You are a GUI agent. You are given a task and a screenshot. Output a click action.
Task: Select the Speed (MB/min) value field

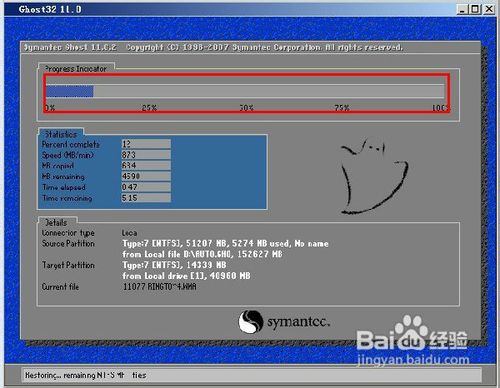(x=146, y=155)
